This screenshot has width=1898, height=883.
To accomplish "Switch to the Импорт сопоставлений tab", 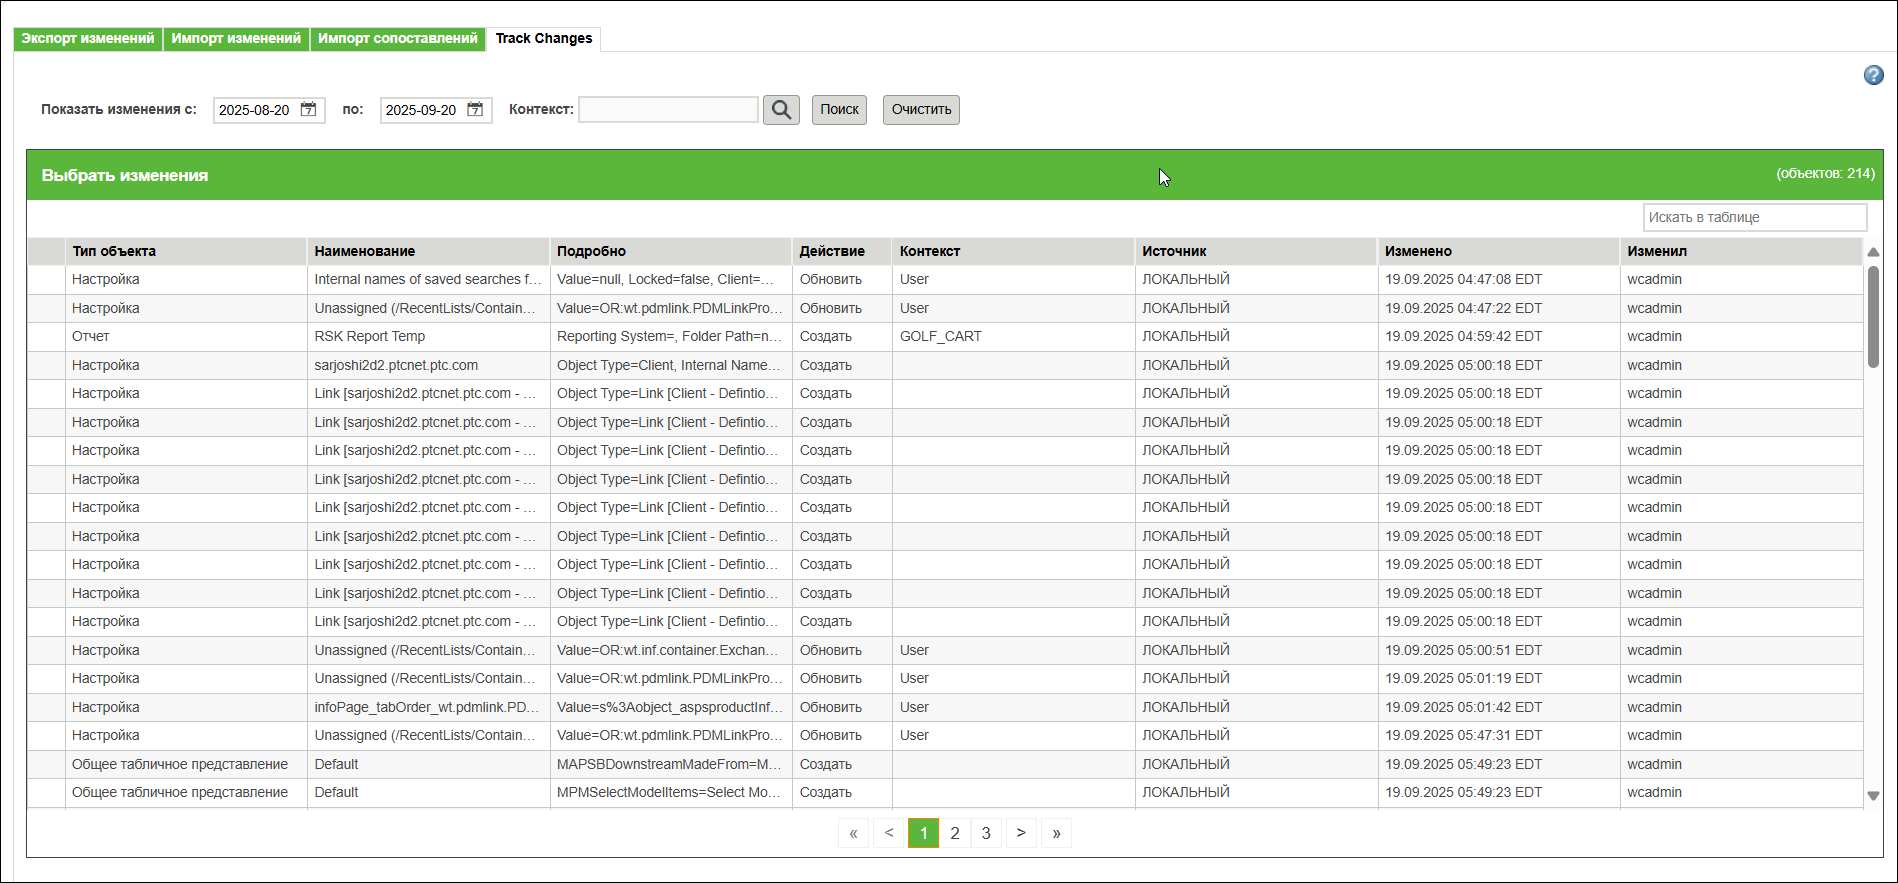I will (x=398, y=38).
